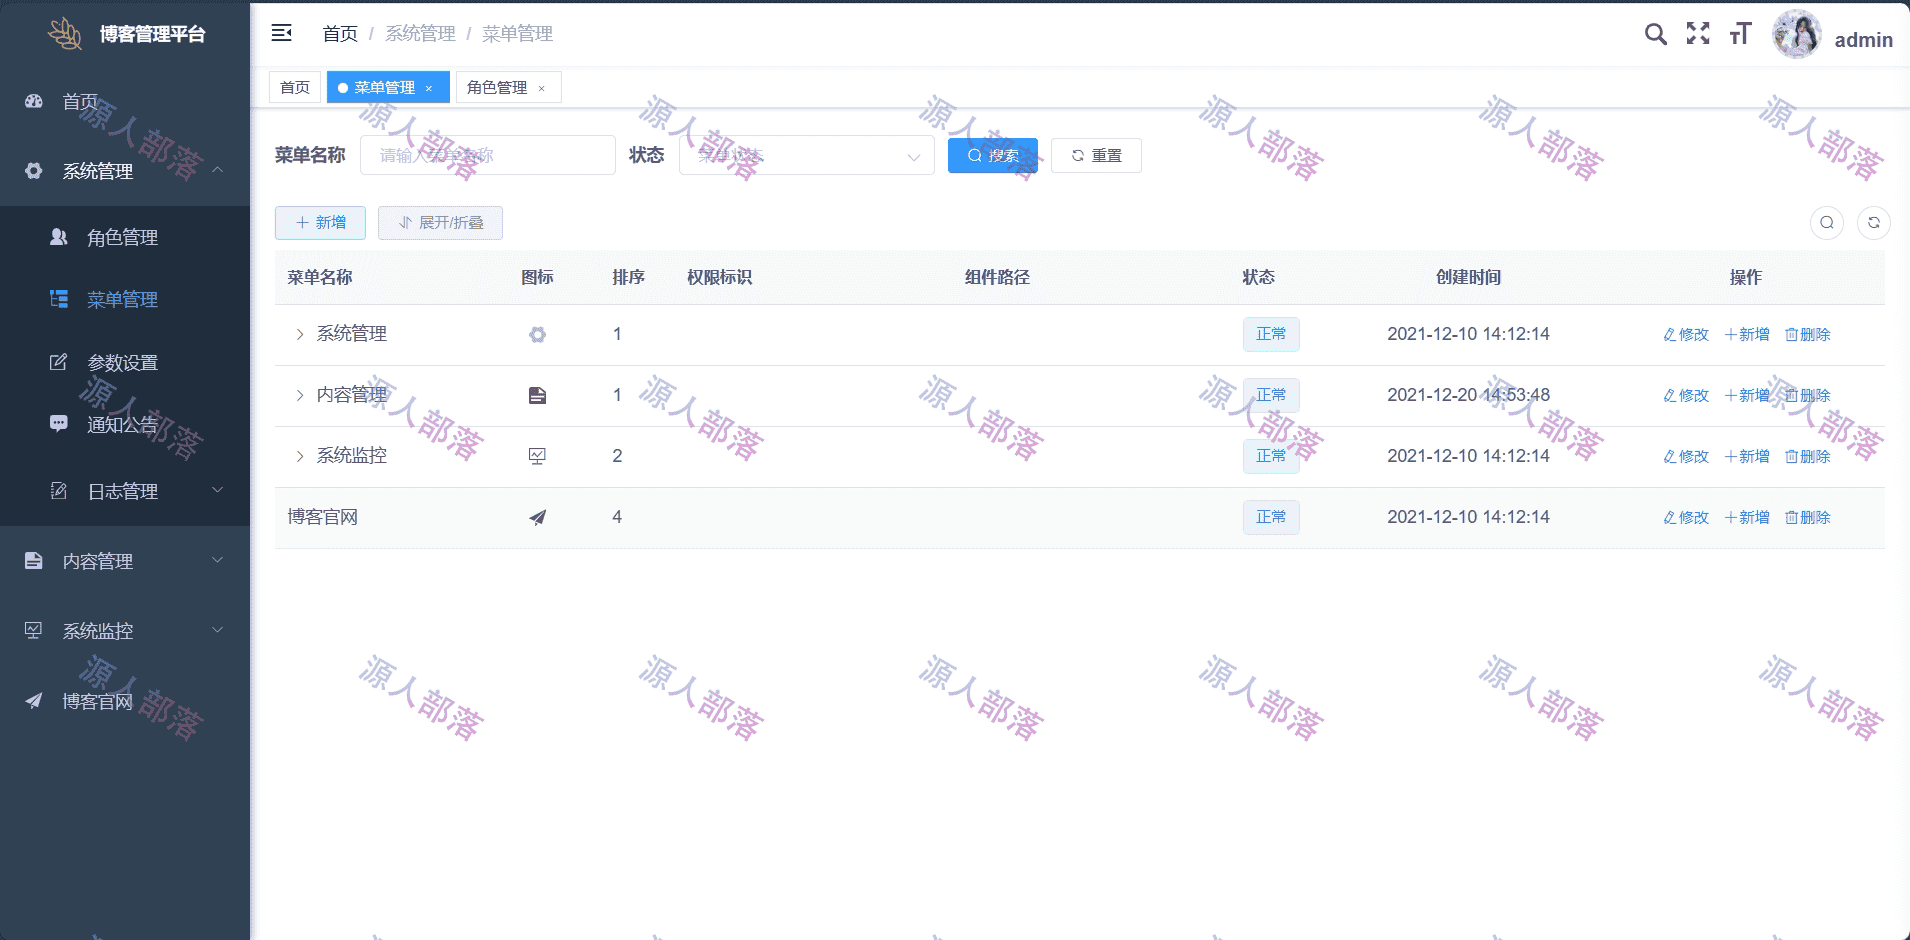Click the 正常 status tag in 博客官网 row

1271,517
